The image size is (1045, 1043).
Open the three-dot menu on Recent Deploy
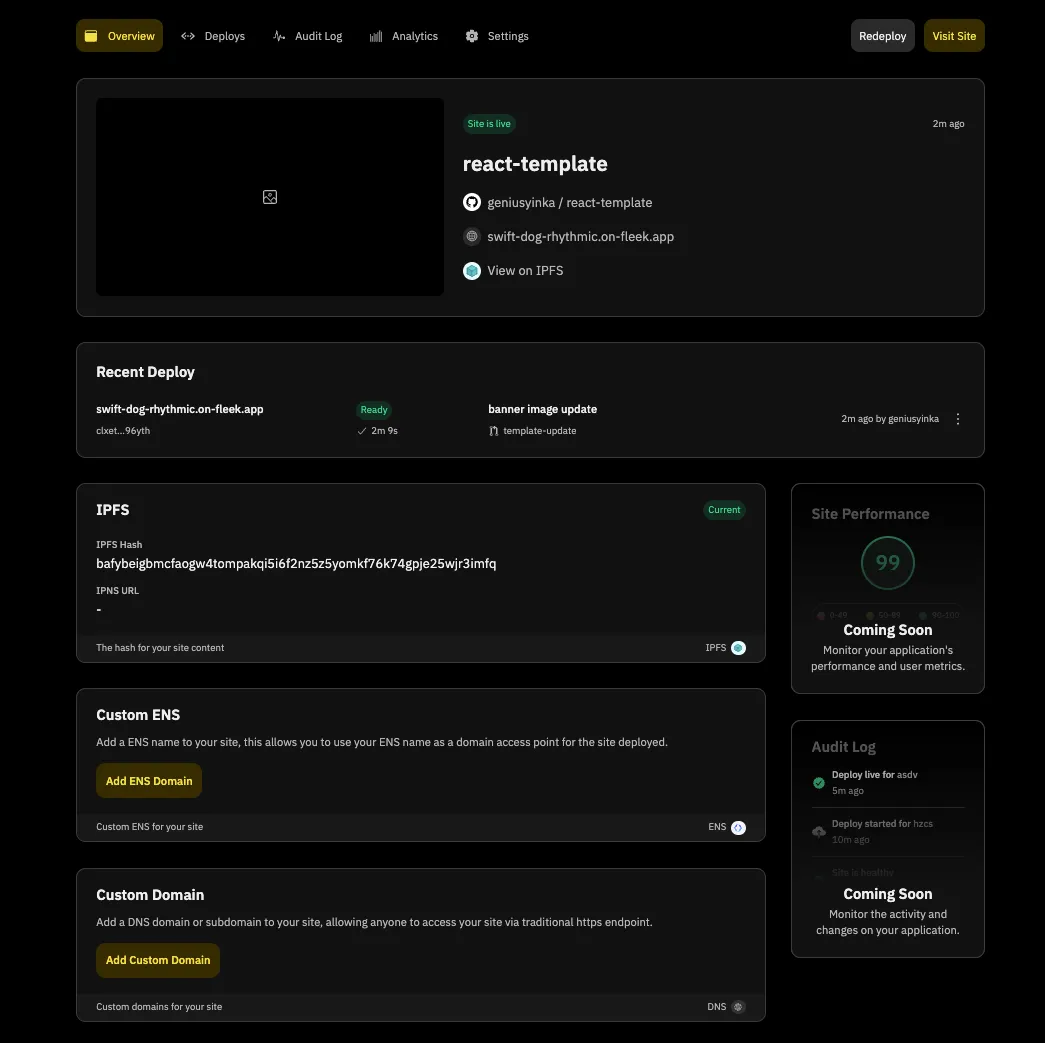click(958, 419)
